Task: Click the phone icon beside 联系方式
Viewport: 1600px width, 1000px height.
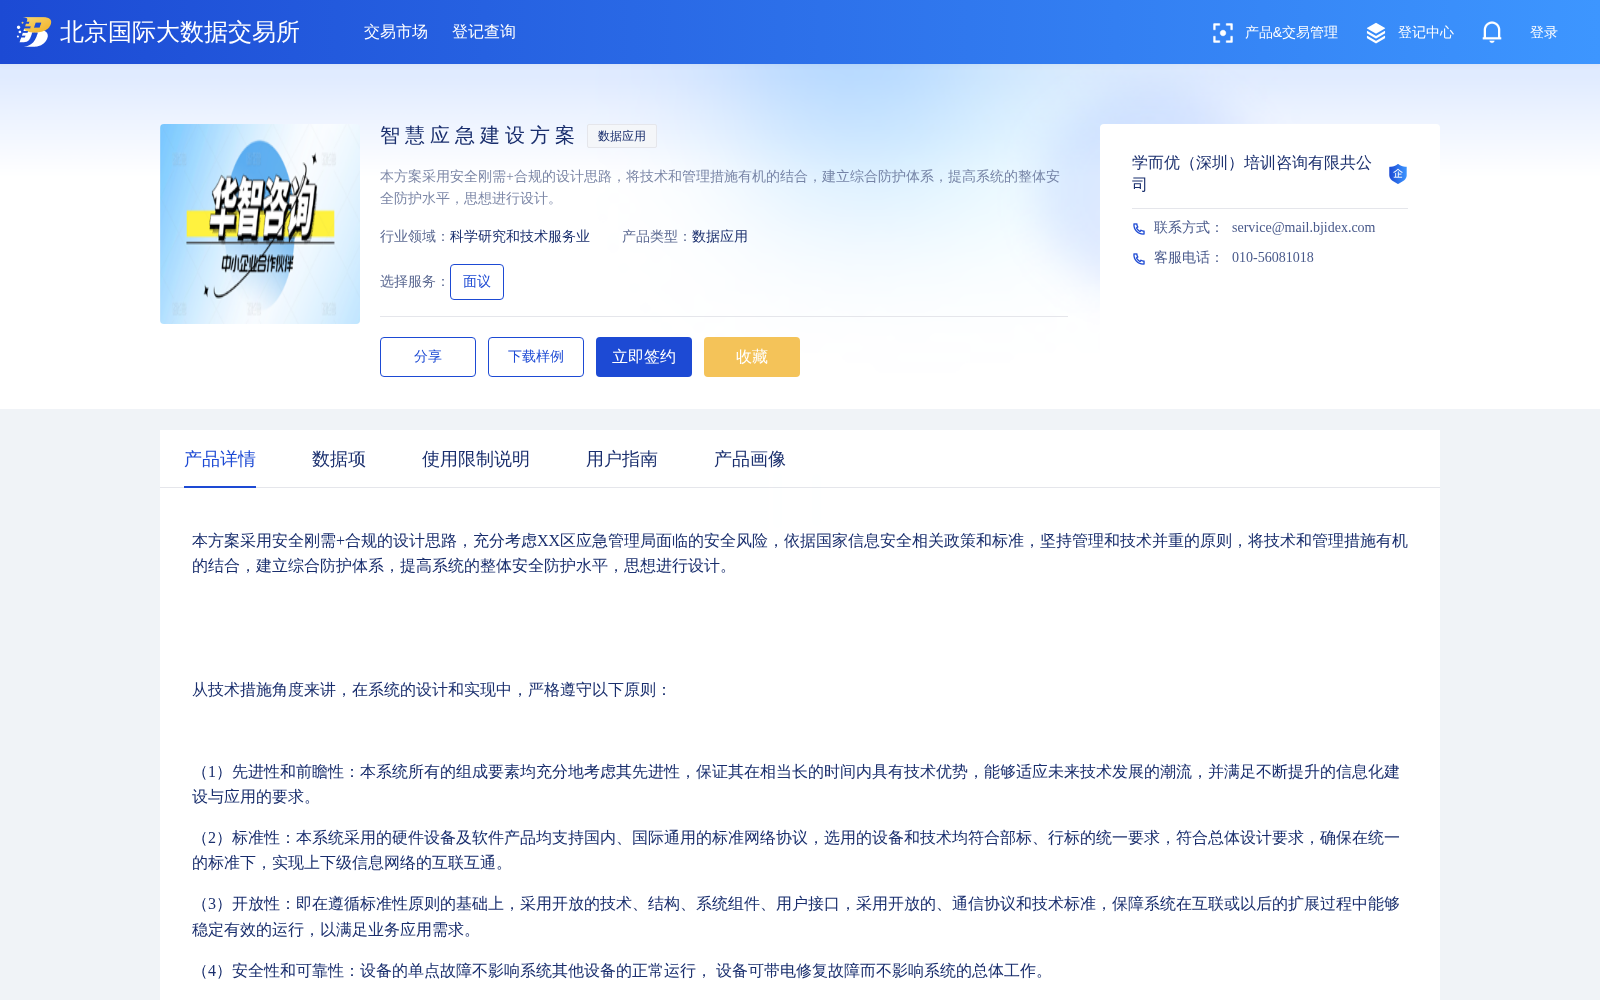Action: click(1138, 229)
